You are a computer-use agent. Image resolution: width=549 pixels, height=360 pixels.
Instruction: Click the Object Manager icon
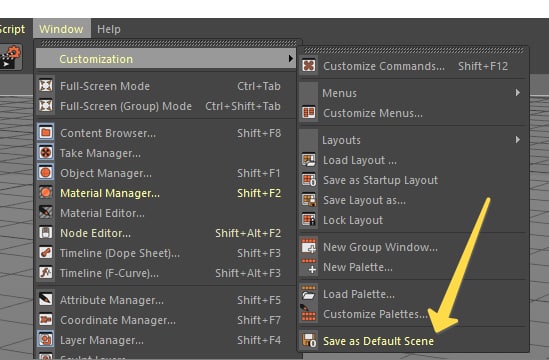tap(46, 173)
